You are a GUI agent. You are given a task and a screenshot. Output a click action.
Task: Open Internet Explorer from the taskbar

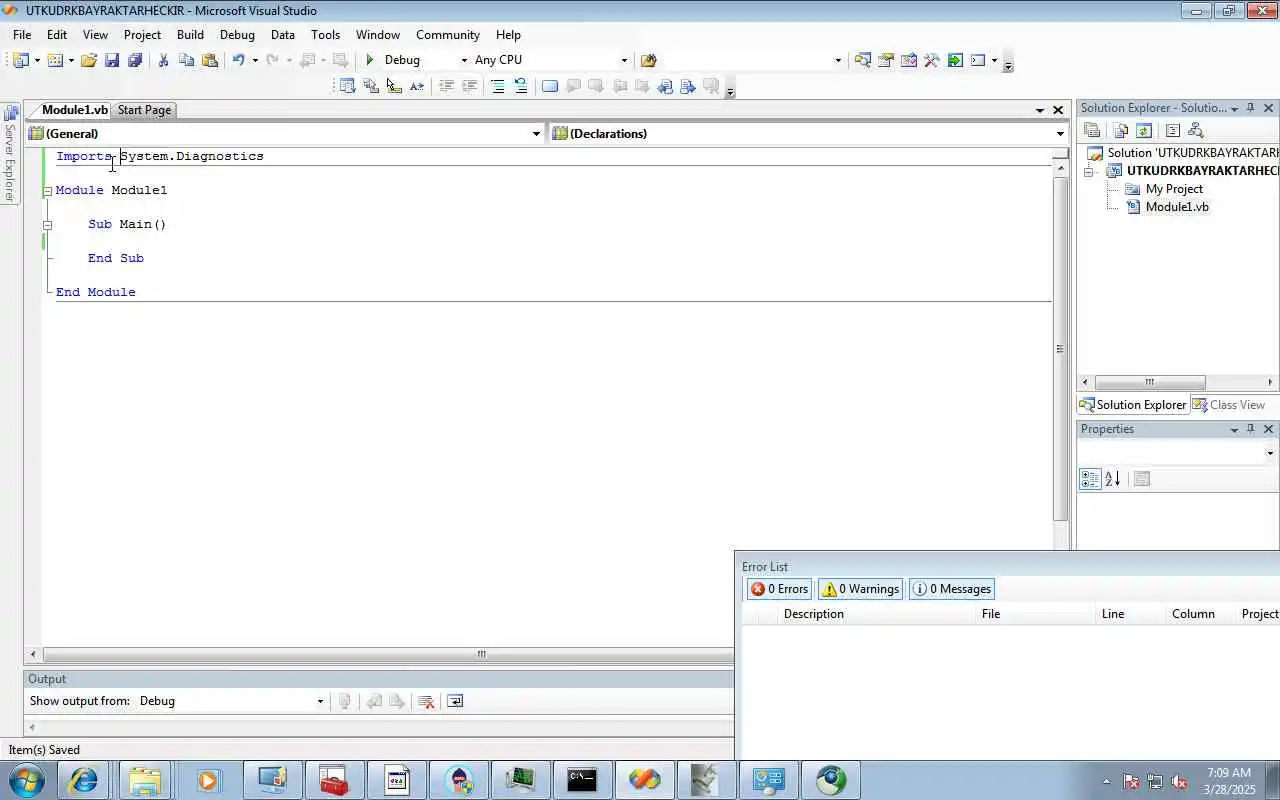83,780
